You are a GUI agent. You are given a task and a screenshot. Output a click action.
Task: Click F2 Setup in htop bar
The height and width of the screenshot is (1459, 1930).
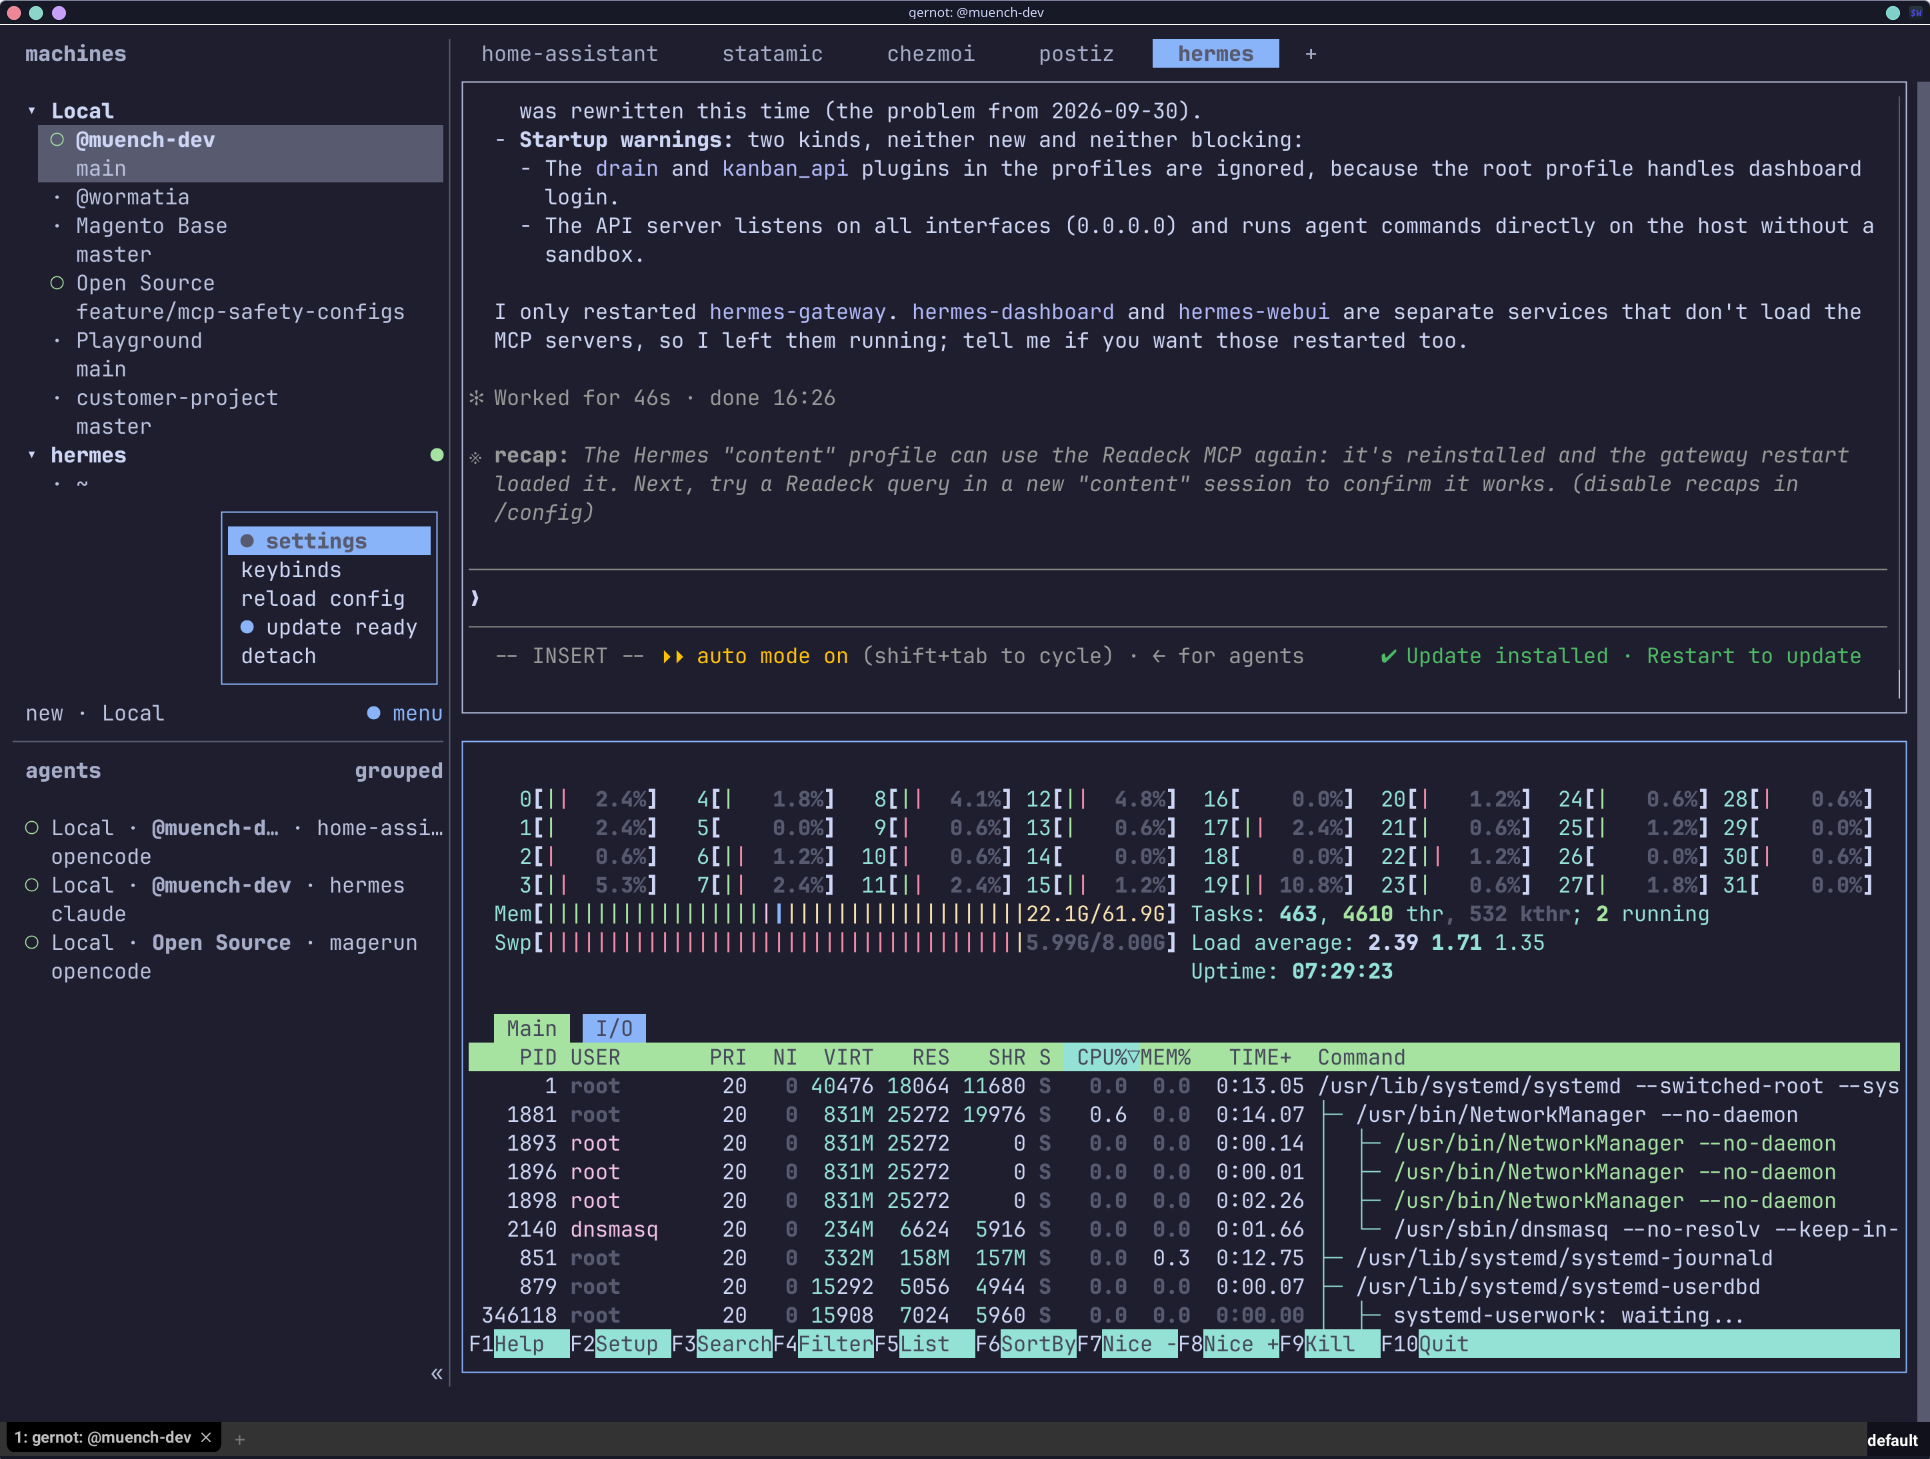coord(620,1344)
